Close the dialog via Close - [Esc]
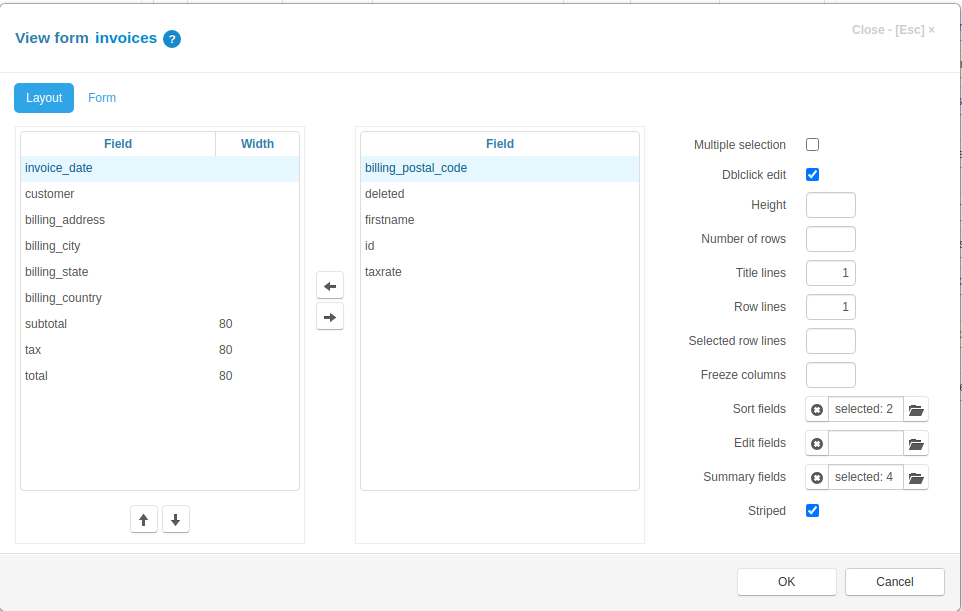The image size is (962, 611). coord(893,30)
